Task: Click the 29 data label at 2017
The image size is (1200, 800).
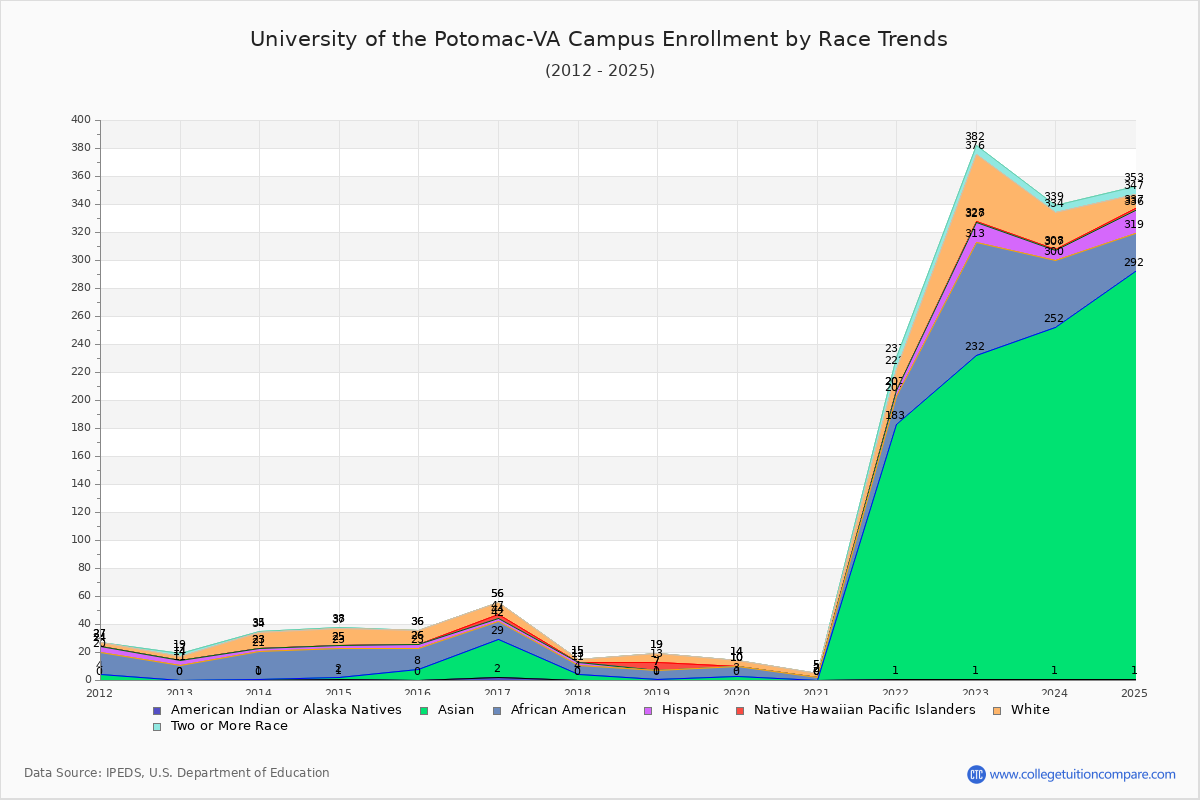Action: [497, 631]
